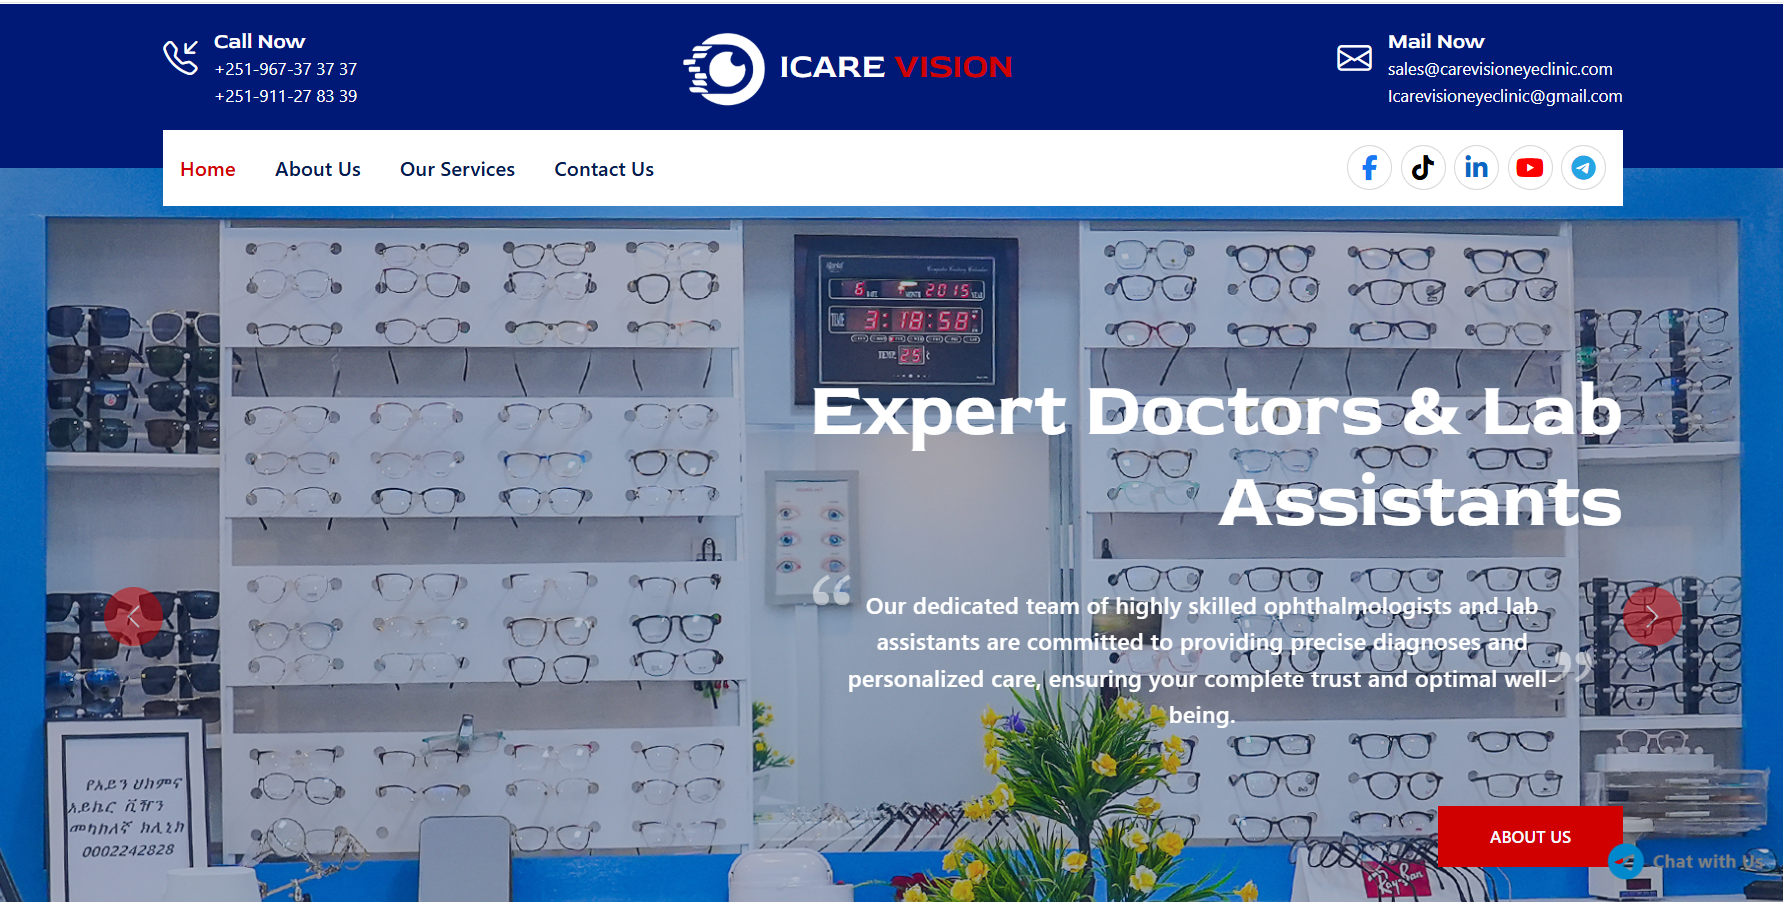Image resolution: width=1783 pixels, height=902 pixels.
Task: Open the About Us menu item
Action: click(318, 169)
